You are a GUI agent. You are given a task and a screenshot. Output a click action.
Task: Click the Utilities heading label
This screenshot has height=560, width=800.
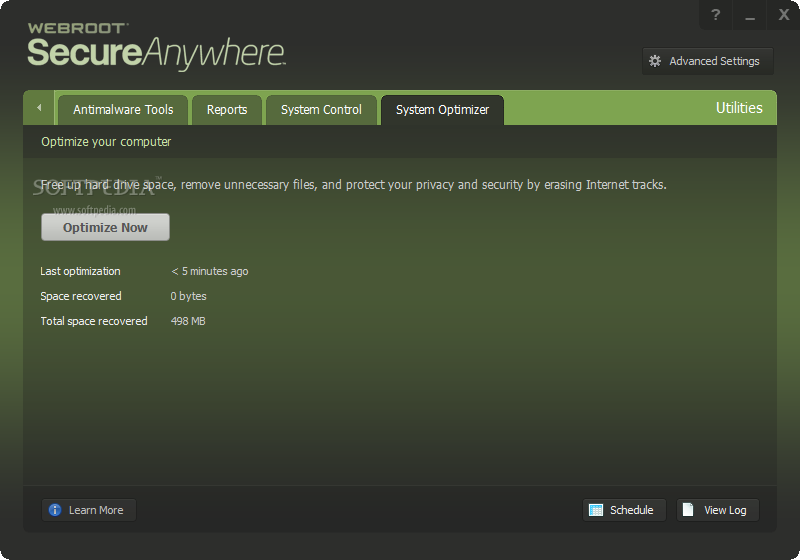tap(739, 108)
